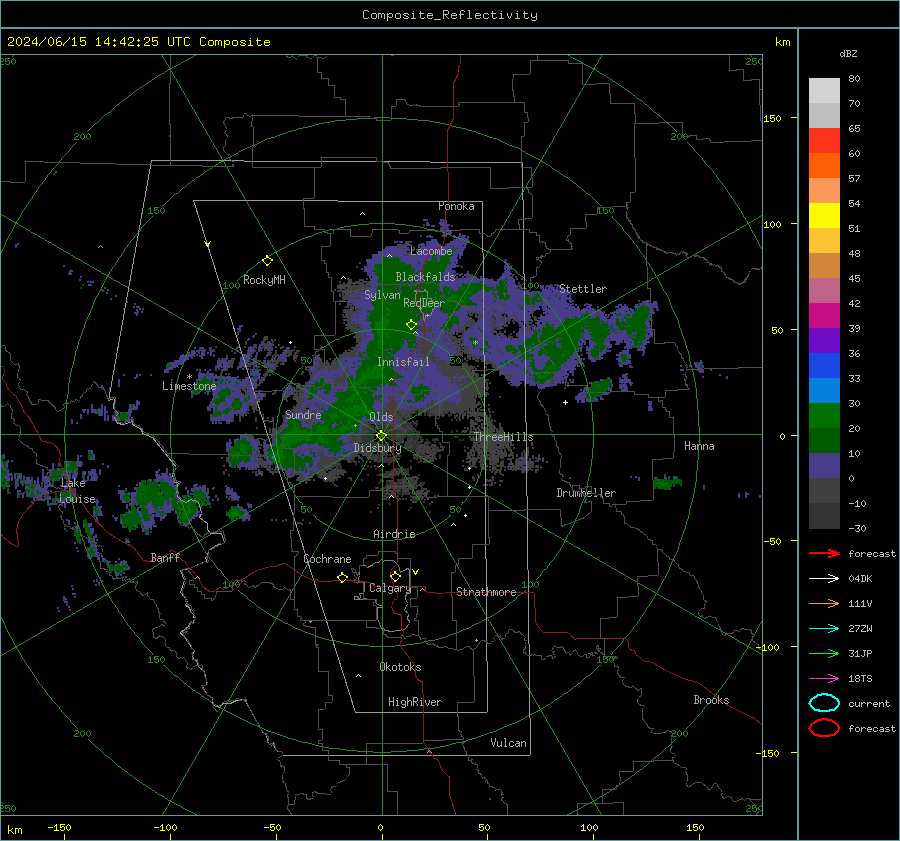Click the RockyMH label
This screenshot has width=900, height=841.
pyautogui.click(x=264, y=280)
